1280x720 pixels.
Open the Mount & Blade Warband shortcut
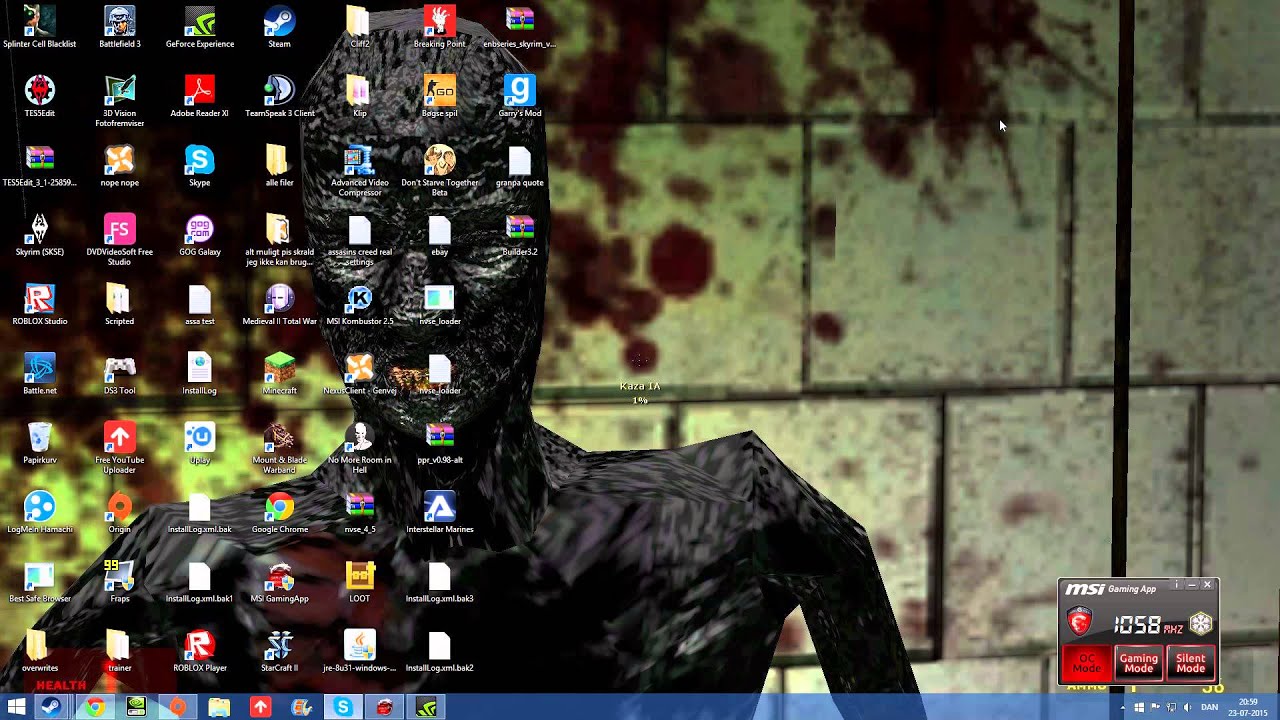point(279,446)
